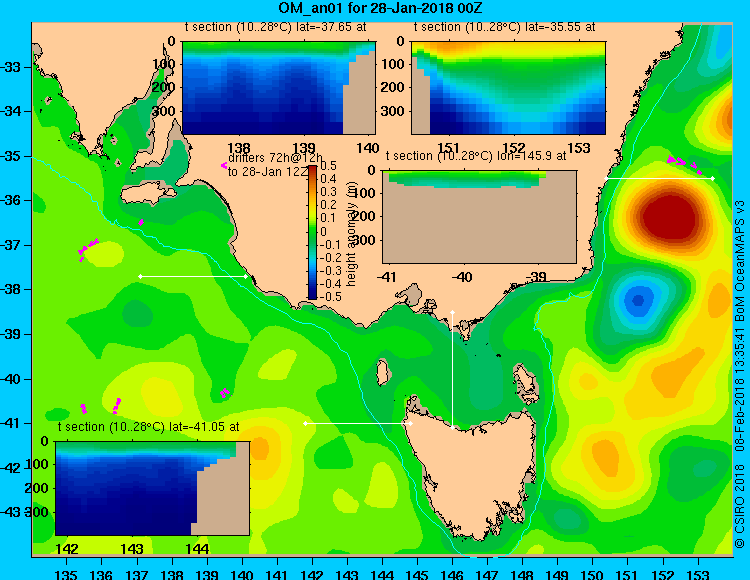Open the lat=-35.55 temperature section inset
Image resolution: width=750 pixels, height=580 pixels.
point(508,88)
